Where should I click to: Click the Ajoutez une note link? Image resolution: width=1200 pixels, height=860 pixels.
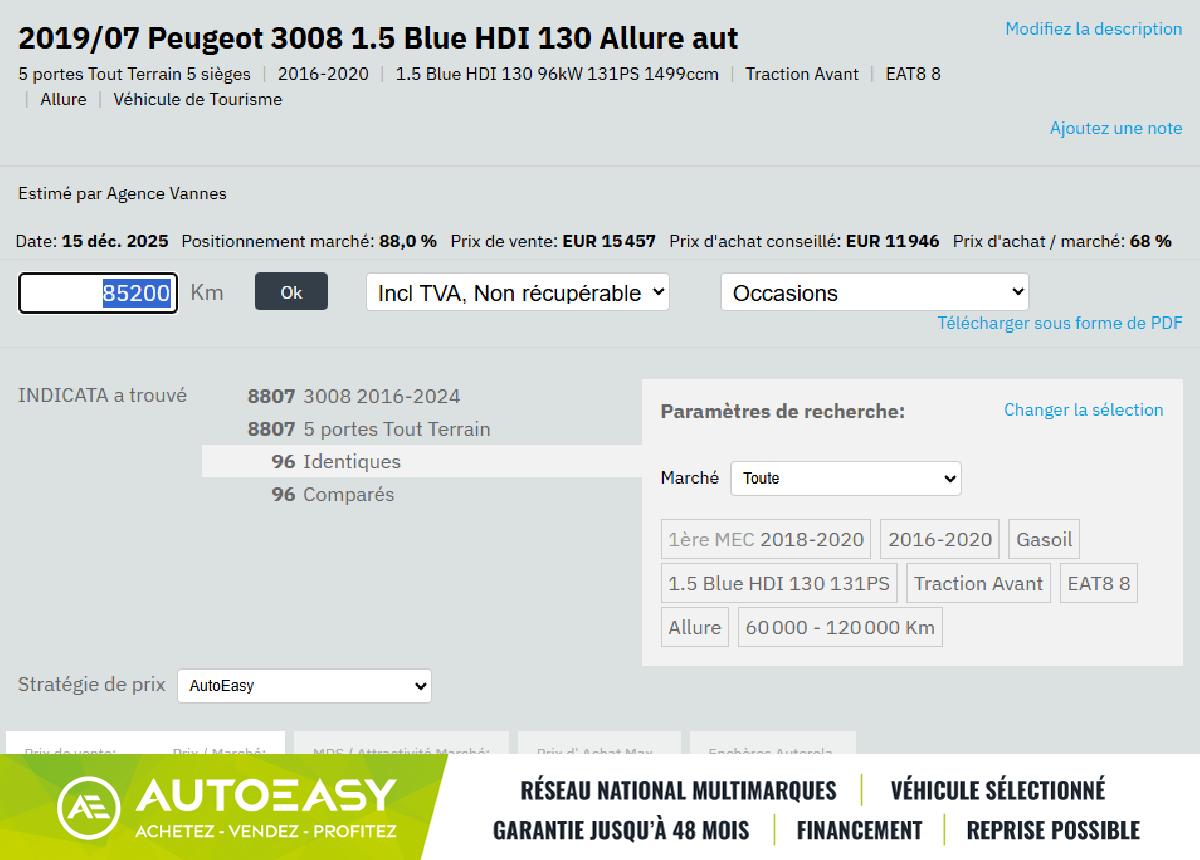pyautogui.click(x=1115, y=128)
